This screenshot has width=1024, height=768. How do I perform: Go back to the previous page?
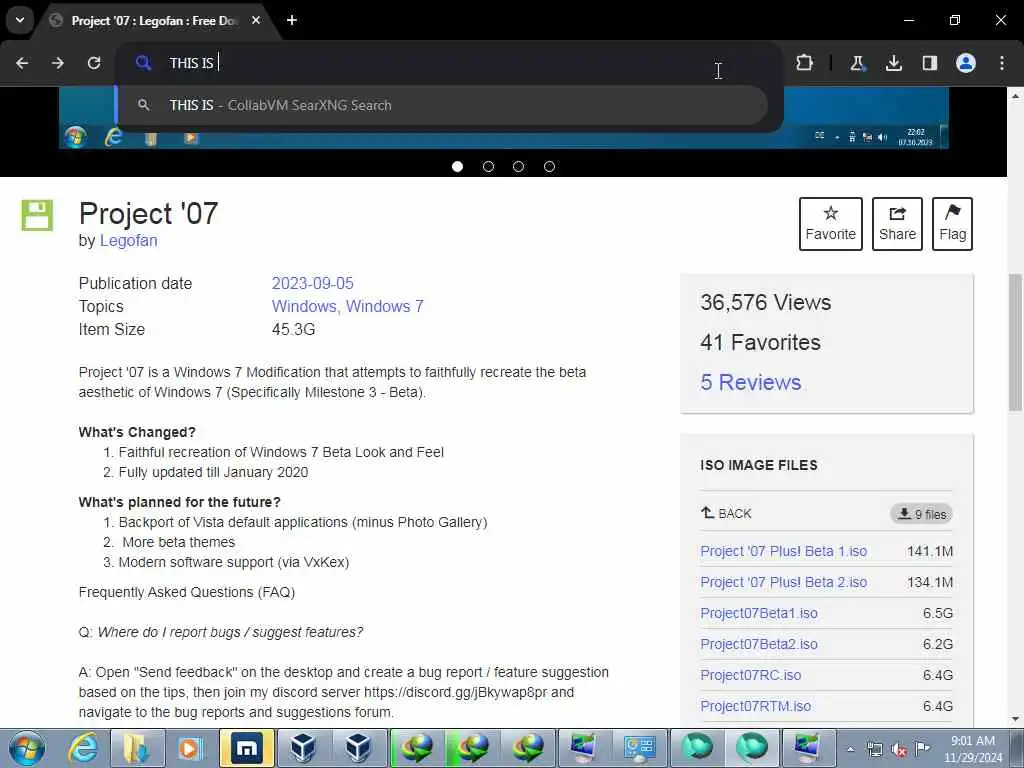click(x=22, y=63)
